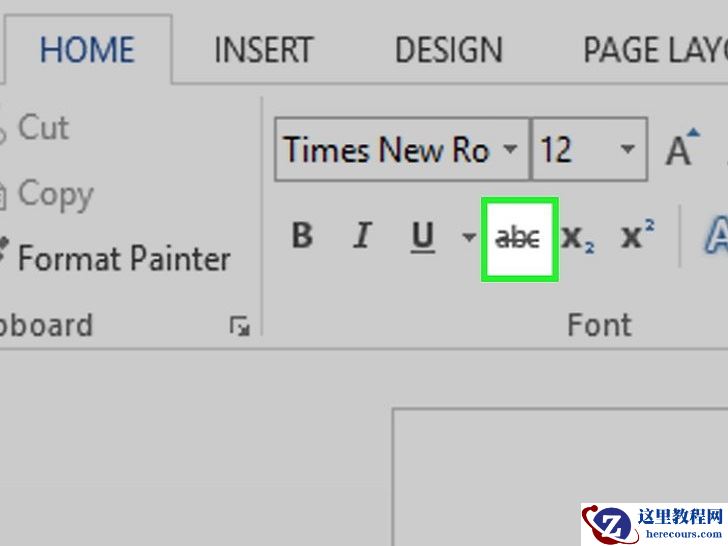Toggle bold formatting
Image resolution: width=728 pixels, height=546 pixels.
(302, 237)
